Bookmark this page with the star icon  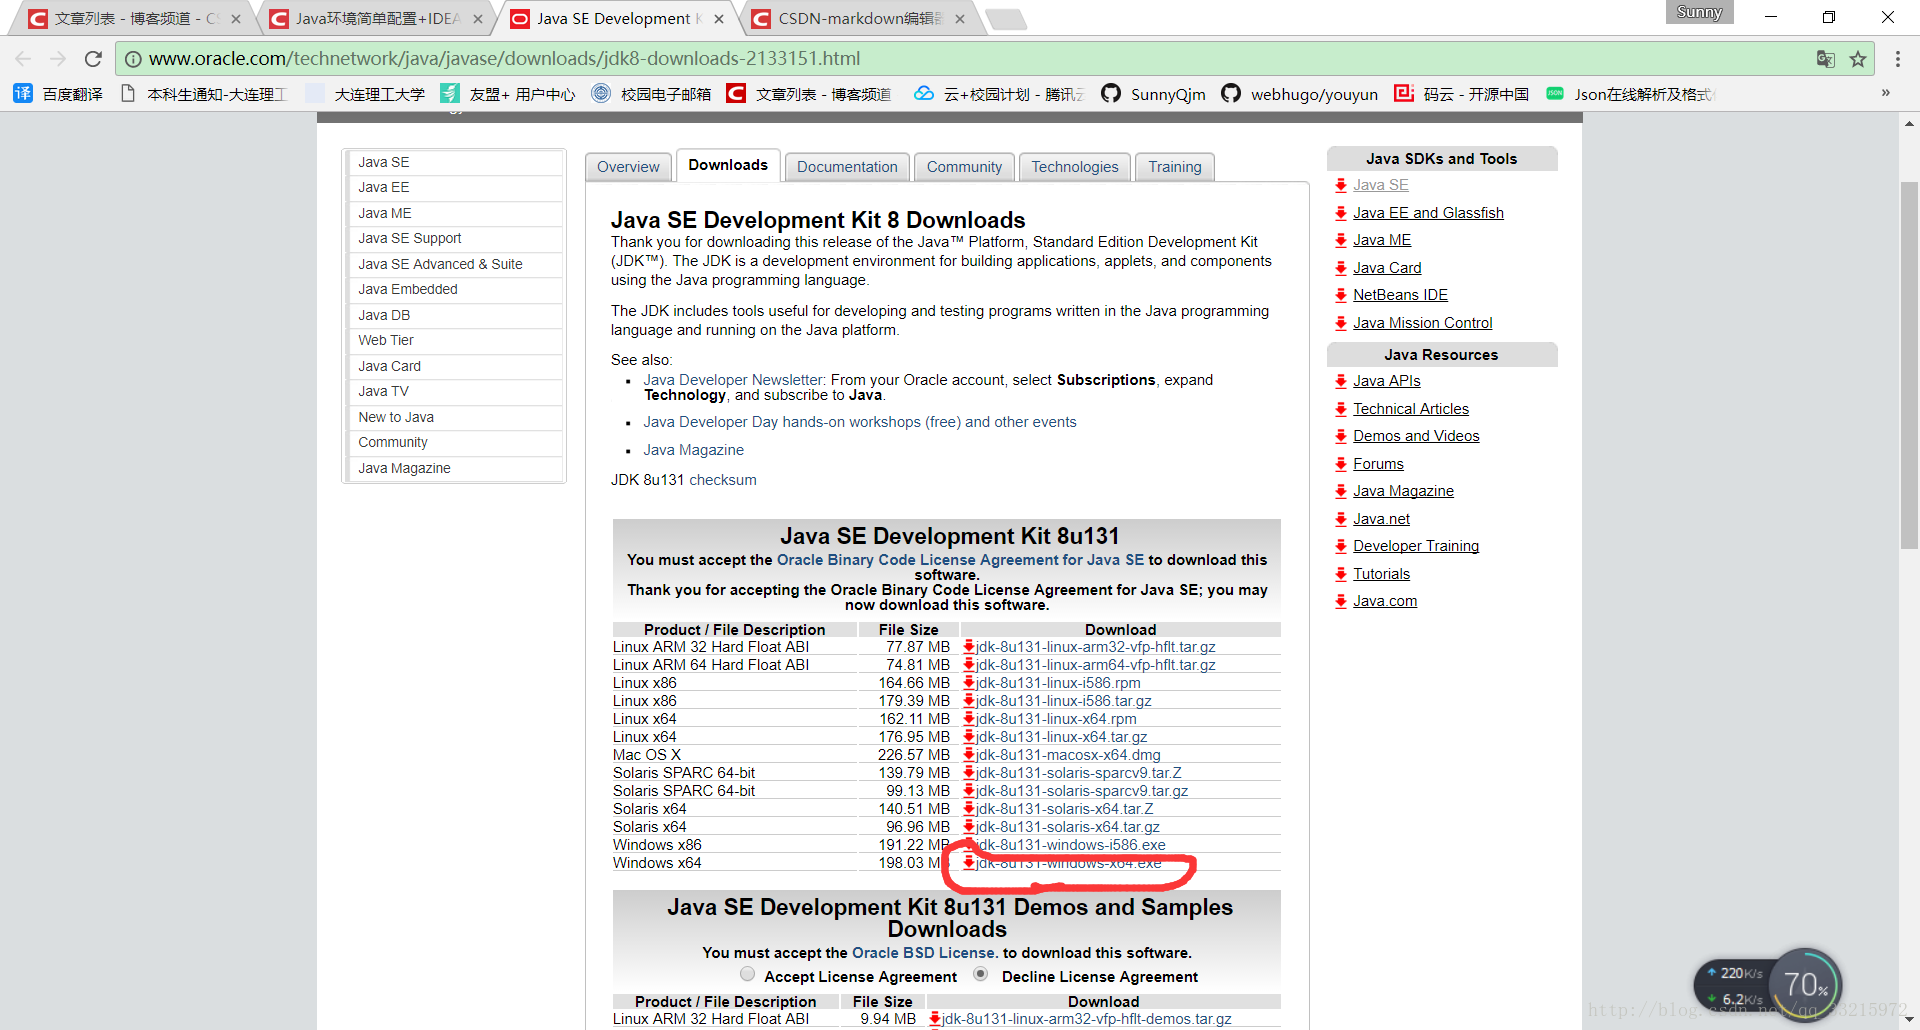1858,59
